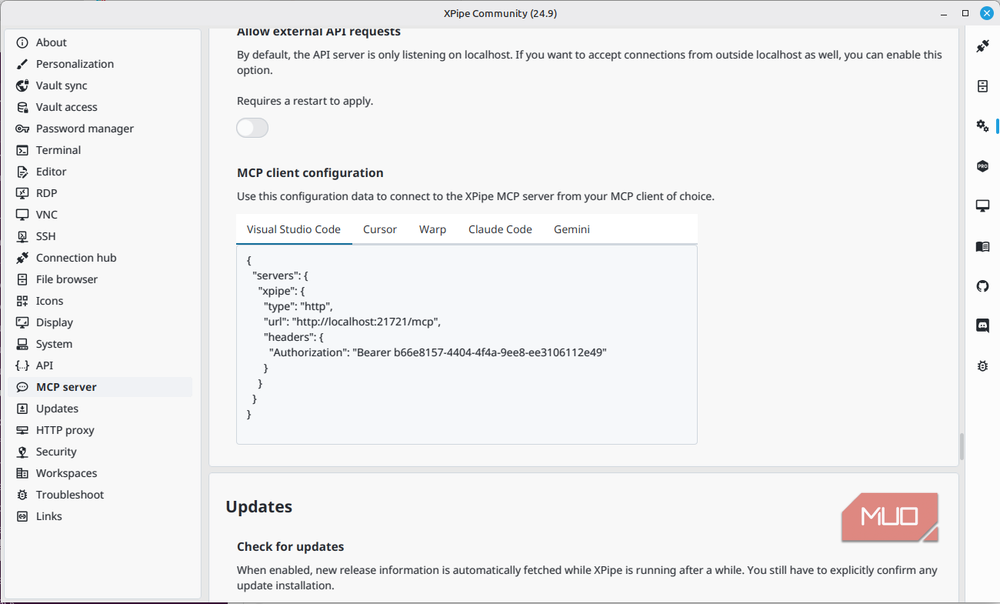Go to Troubleshoot in settings sidebar
Viewport: 1000px width, 604px height.
101,495
